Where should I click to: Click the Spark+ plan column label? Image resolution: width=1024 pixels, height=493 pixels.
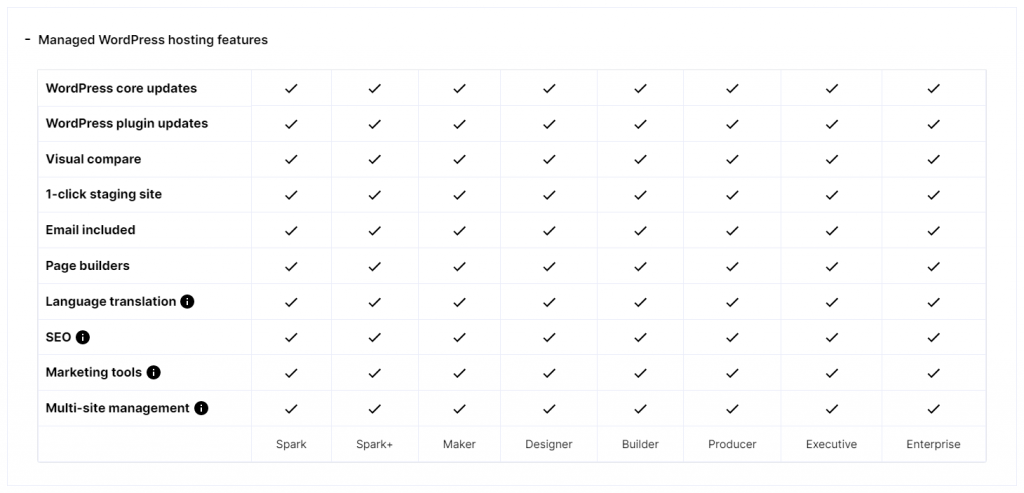point(374,444)
